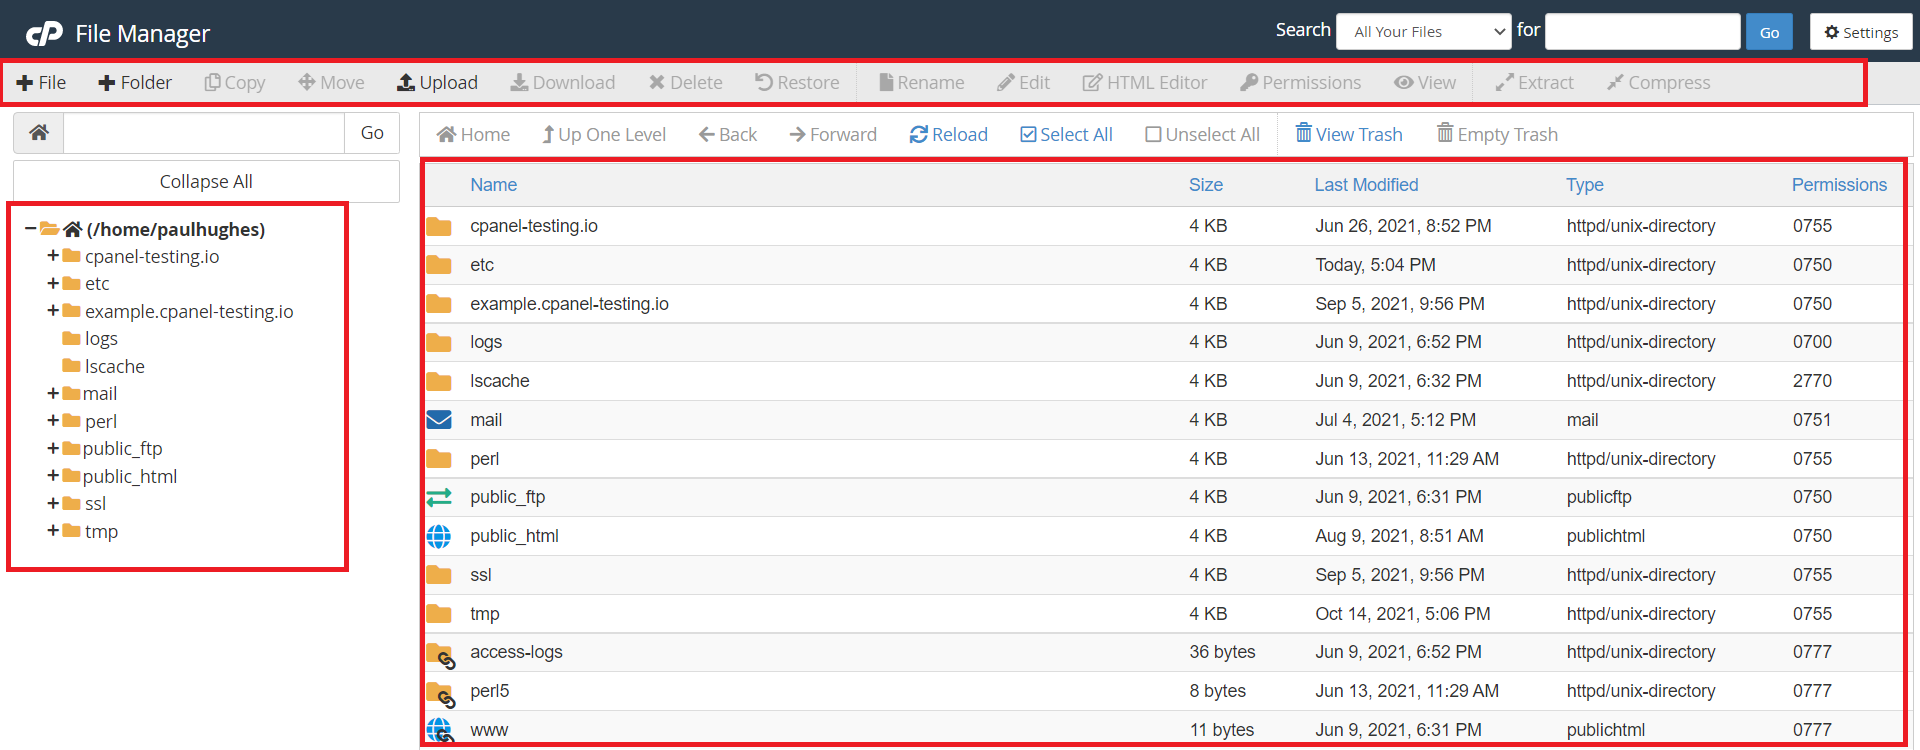
Task: Open View Trash
Action: pyautogui.click(x=1348, y=135)
